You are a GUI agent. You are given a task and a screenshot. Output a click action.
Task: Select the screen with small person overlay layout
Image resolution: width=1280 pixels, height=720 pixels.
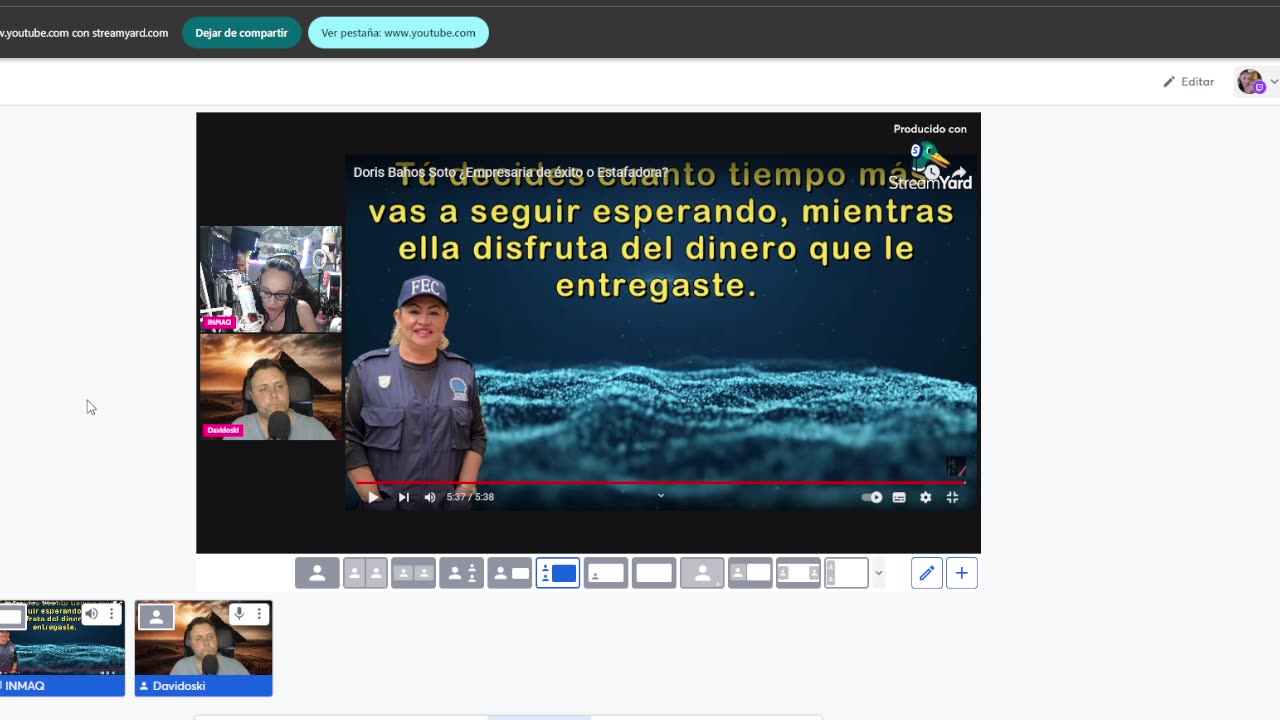605,573
